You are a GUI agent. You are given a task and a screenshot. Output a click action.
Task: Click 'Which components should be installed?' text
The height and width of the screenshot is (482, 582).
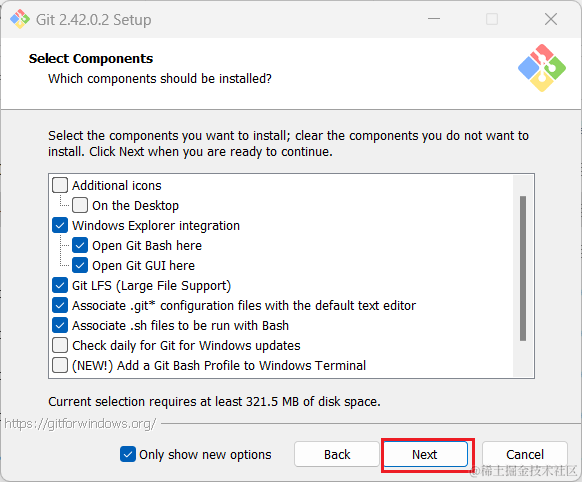(x=160, y=79)
